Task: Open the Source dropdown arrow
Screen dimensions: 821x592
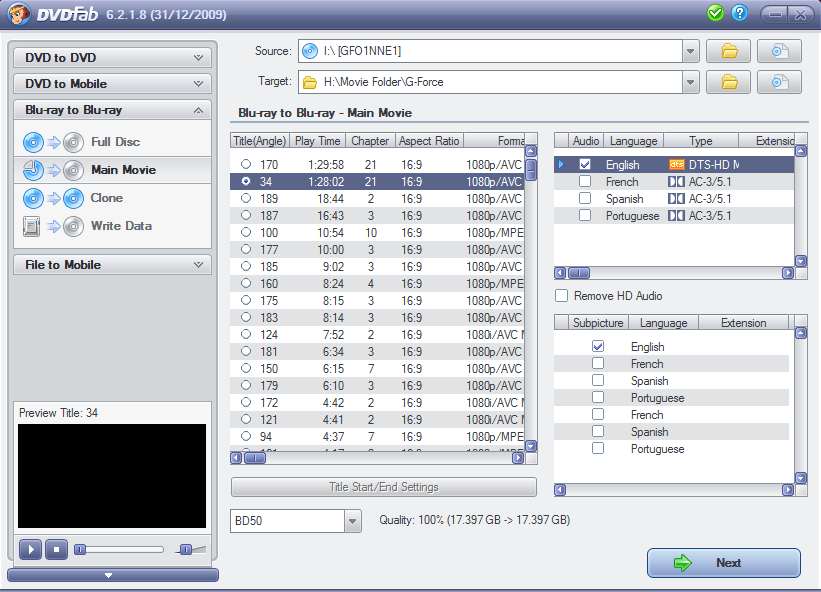Action: tap(691, 51)
